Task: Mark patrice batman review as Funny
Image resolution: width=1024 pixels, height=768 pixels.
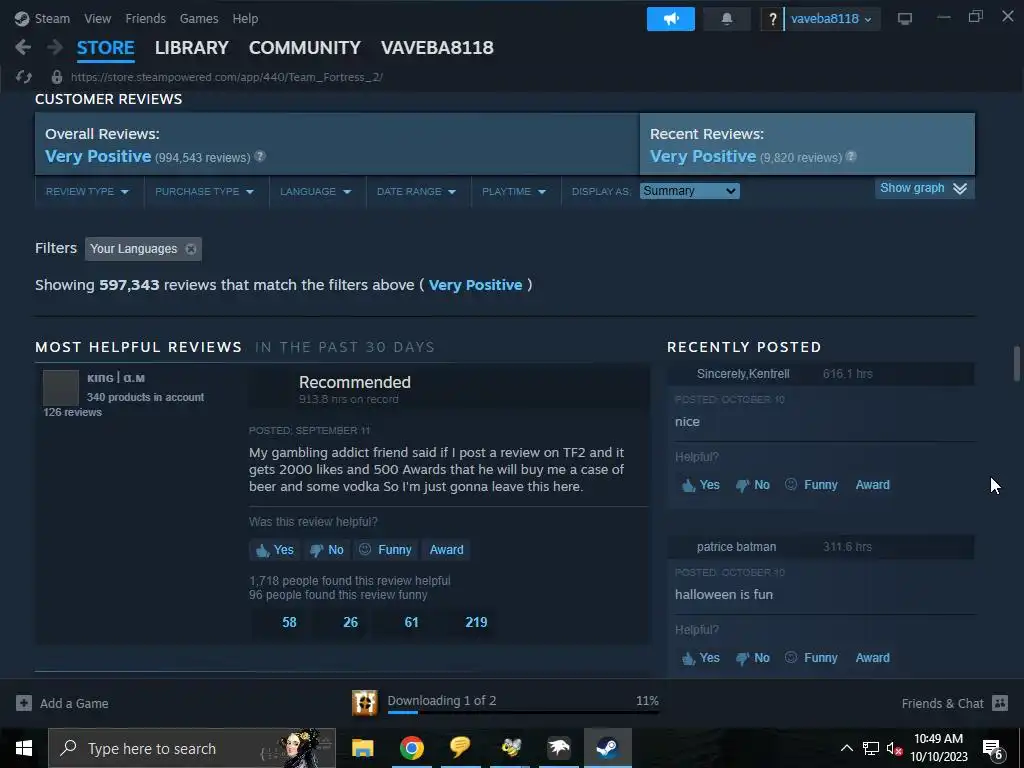Action: click(811, 658)
